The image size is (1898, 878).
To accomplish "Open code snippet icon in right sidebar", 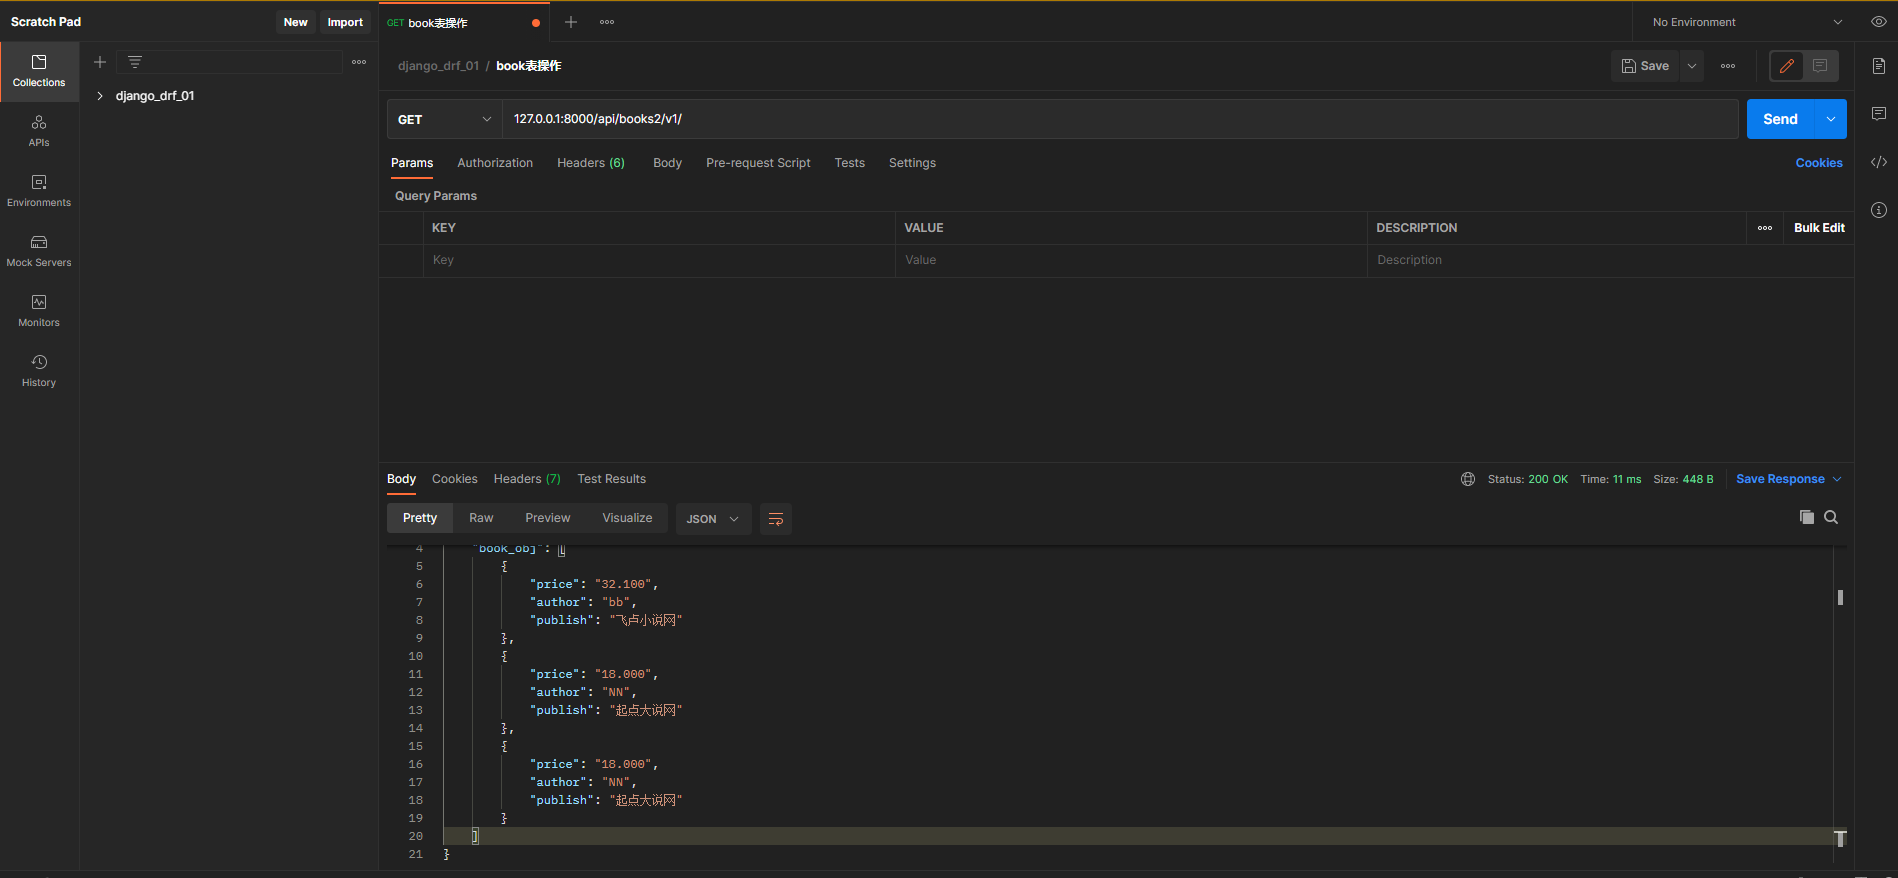I will pos(1879,162).
